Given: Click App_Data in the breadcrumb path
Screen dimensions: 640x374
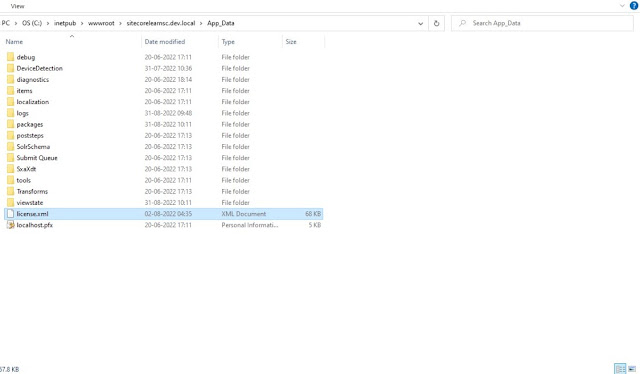Looking at the screenshot, I should pos(221,23).
